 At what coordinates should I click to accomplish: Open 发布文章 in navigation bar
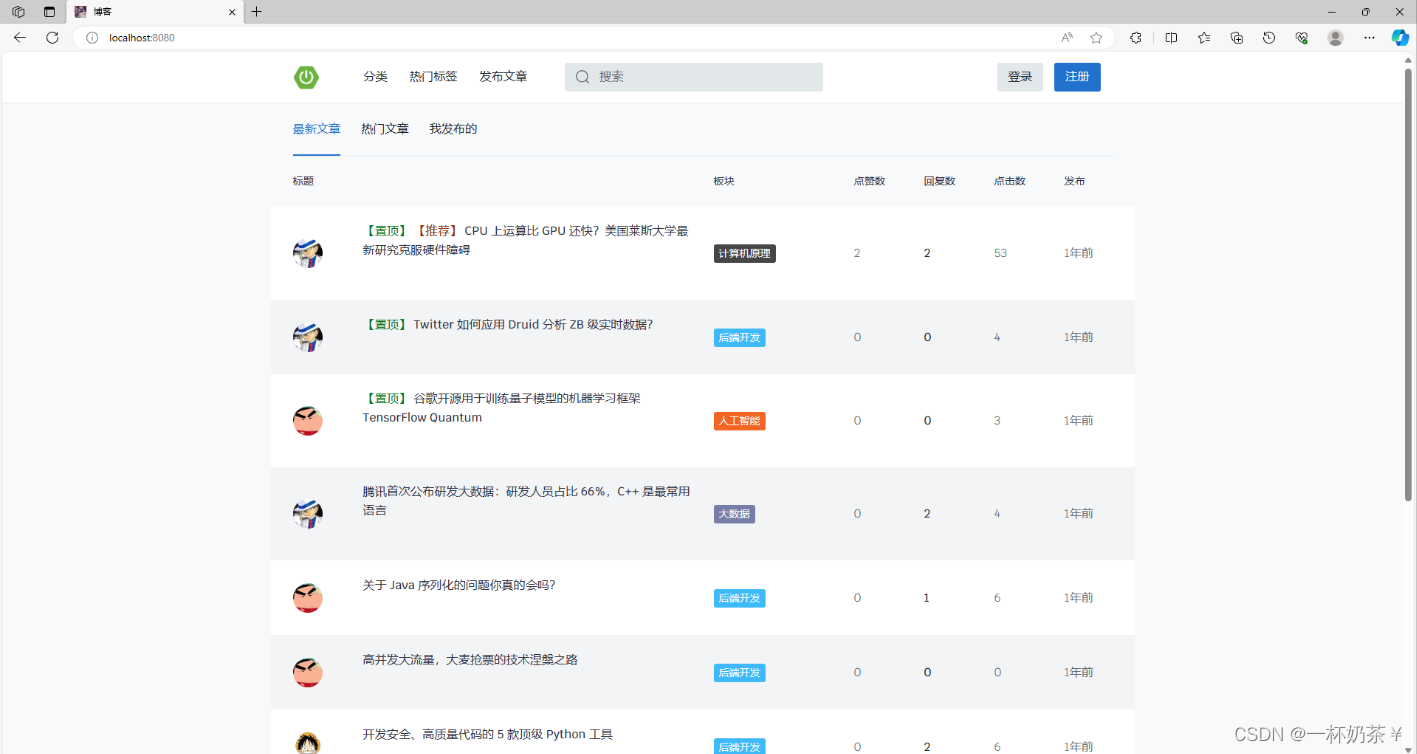coord(503,77)
